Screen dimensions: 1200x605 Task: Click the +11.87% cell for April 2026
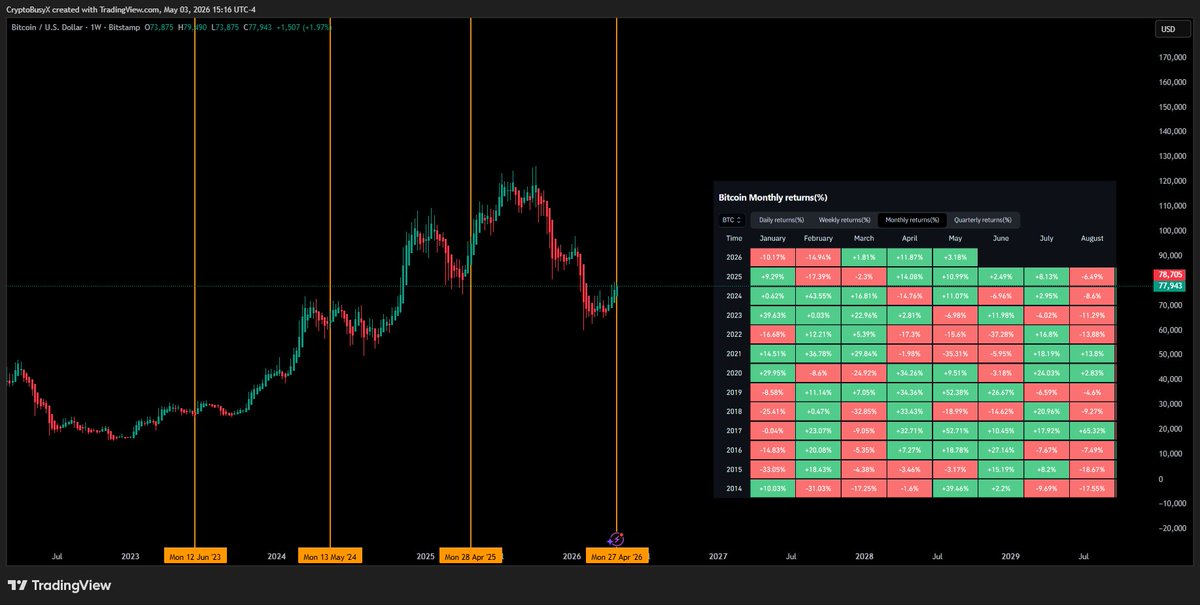pos(909,257)
